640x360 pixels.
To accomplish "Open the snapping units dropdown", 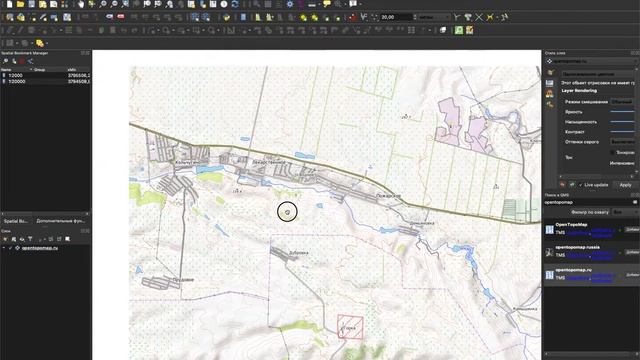I will pyautogui.click(x=434, y=17).
